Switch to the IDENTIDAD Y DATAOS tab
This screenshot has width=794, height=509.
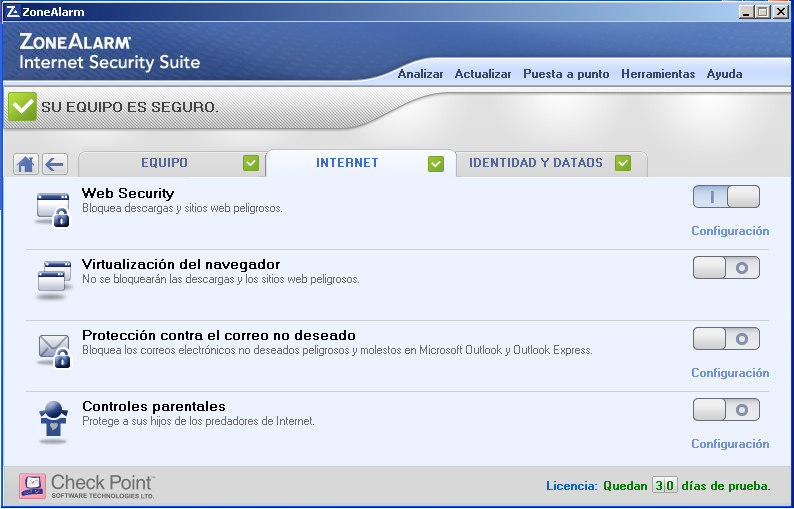pyautogui.click(x=551, y=163)
